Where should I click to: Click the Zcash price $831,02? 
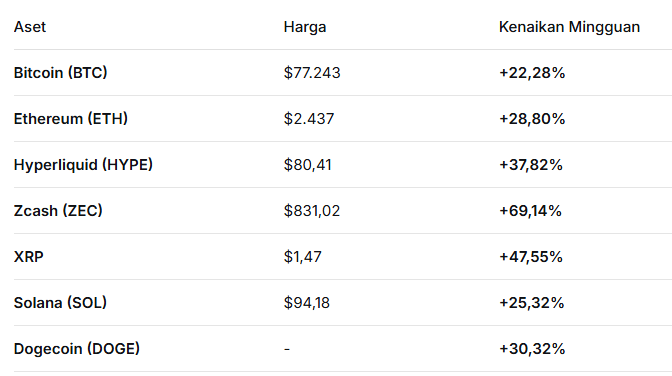(312, 211)
